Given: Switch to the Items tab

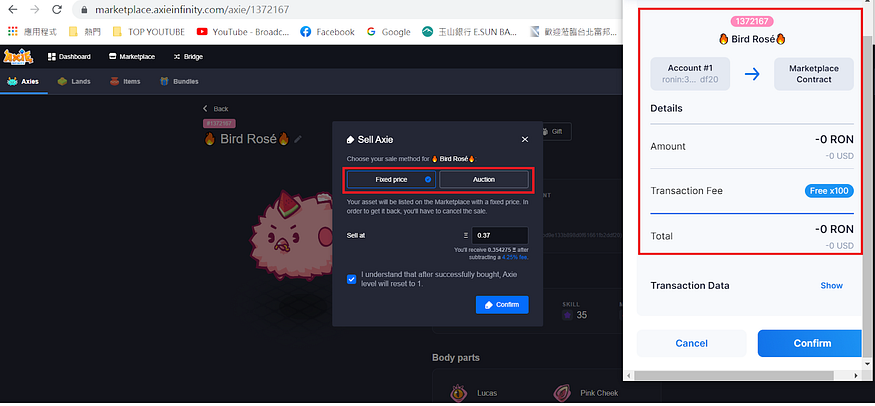Looking at the screenshot, I should pyautogui.click(x=125, y=81).
